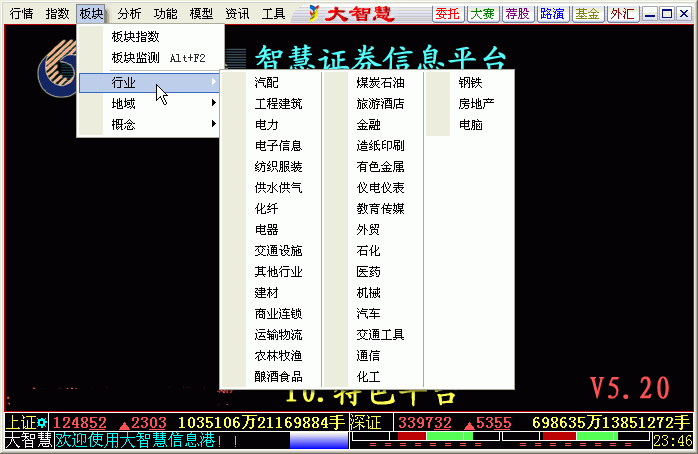Choose 煤炭石油 industry sector
The image size is (698, 454).
(373, 83)
